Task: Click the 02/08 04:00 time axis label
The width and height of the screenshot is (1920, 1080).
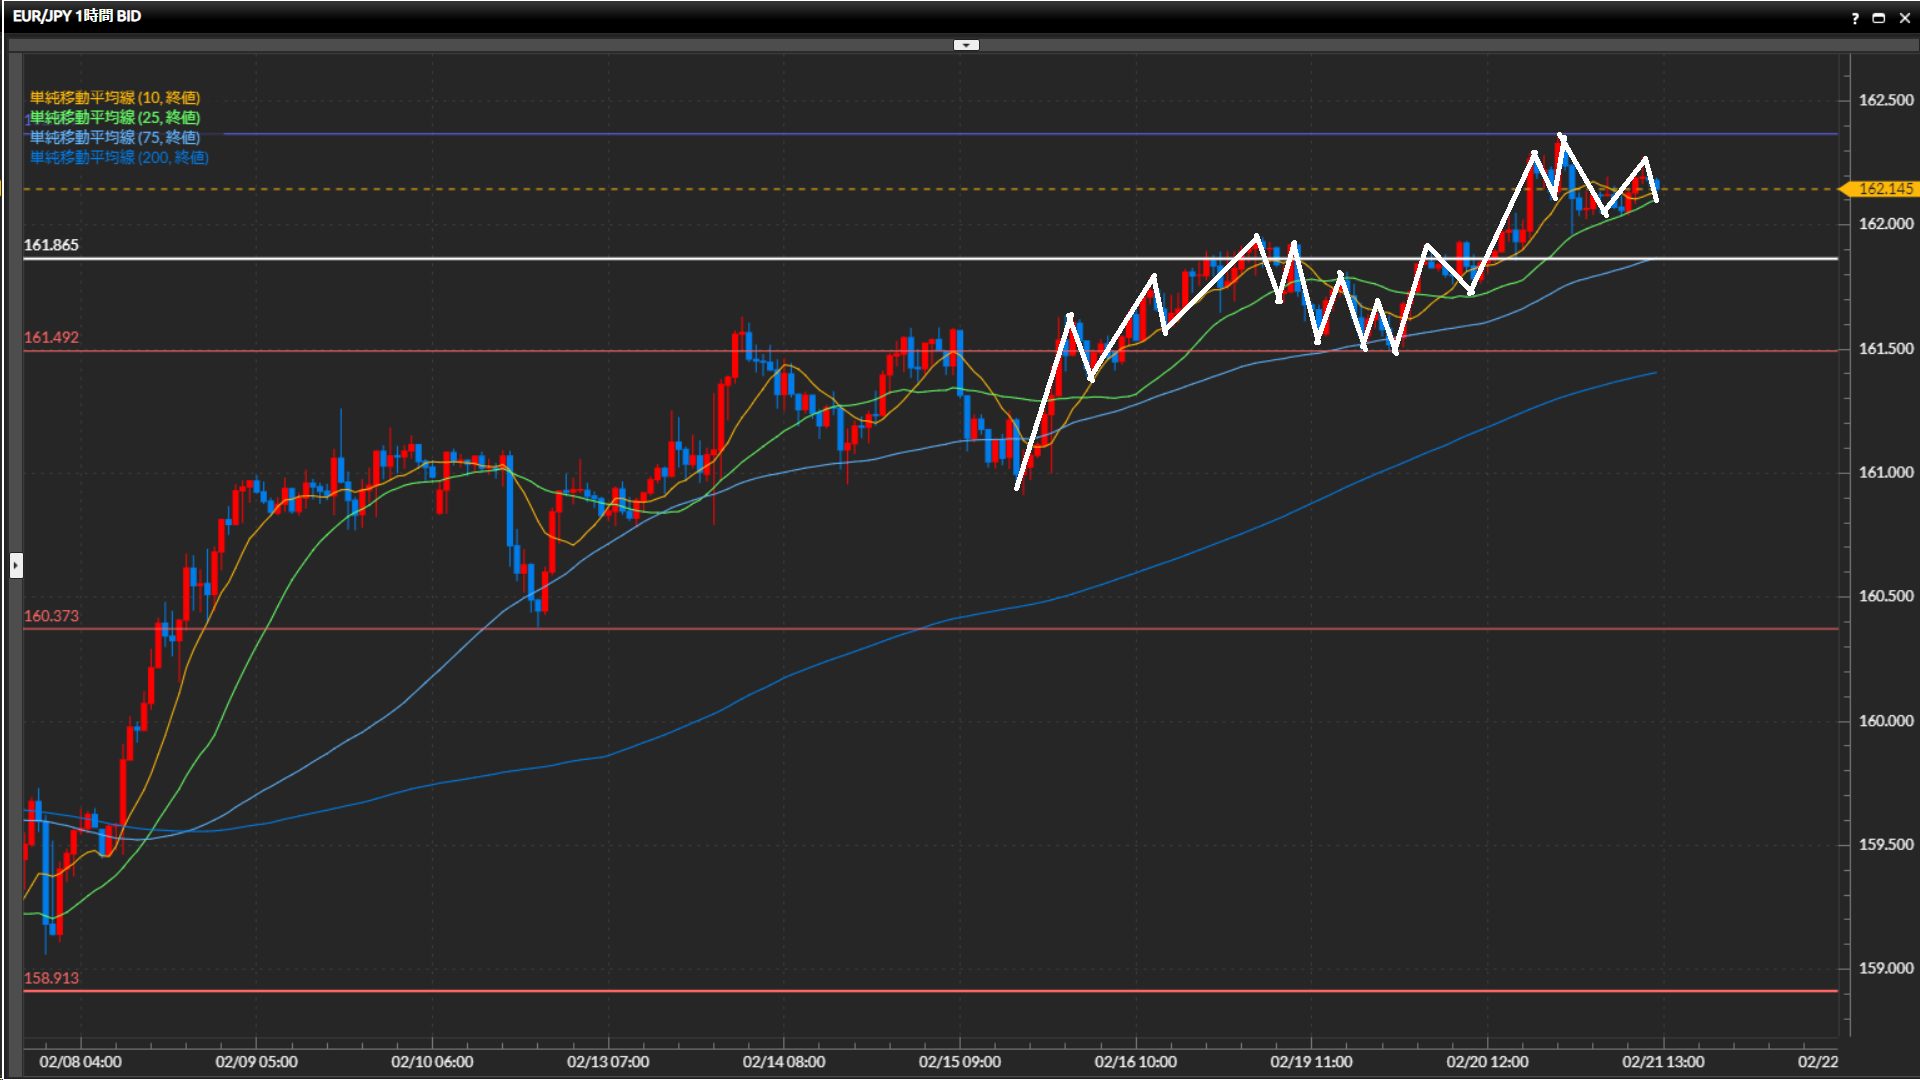Action: click(80, 1061)
